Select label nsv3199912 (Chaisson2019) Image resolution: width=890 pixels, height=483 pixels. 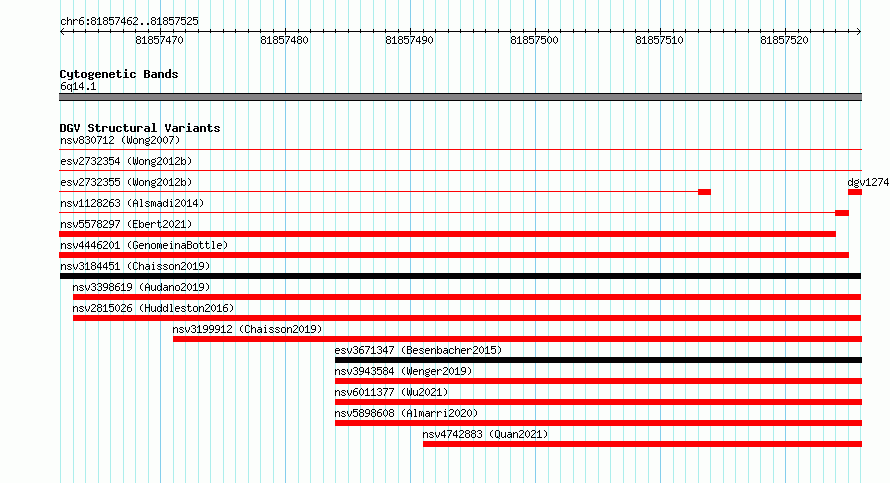(247, 329)
